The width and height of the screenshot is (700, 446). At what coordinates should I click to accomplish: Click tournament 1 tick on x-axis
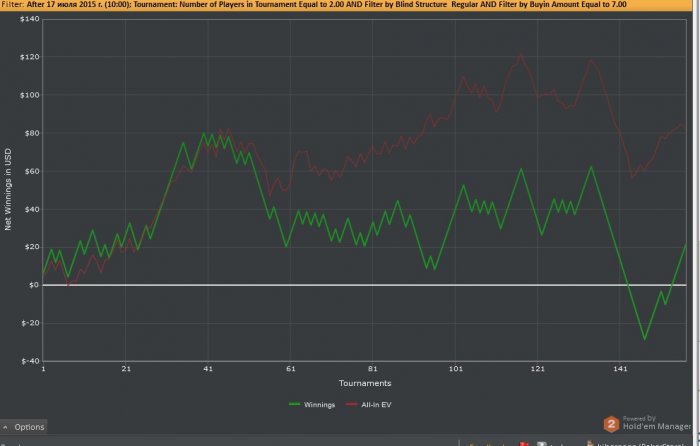44,369
